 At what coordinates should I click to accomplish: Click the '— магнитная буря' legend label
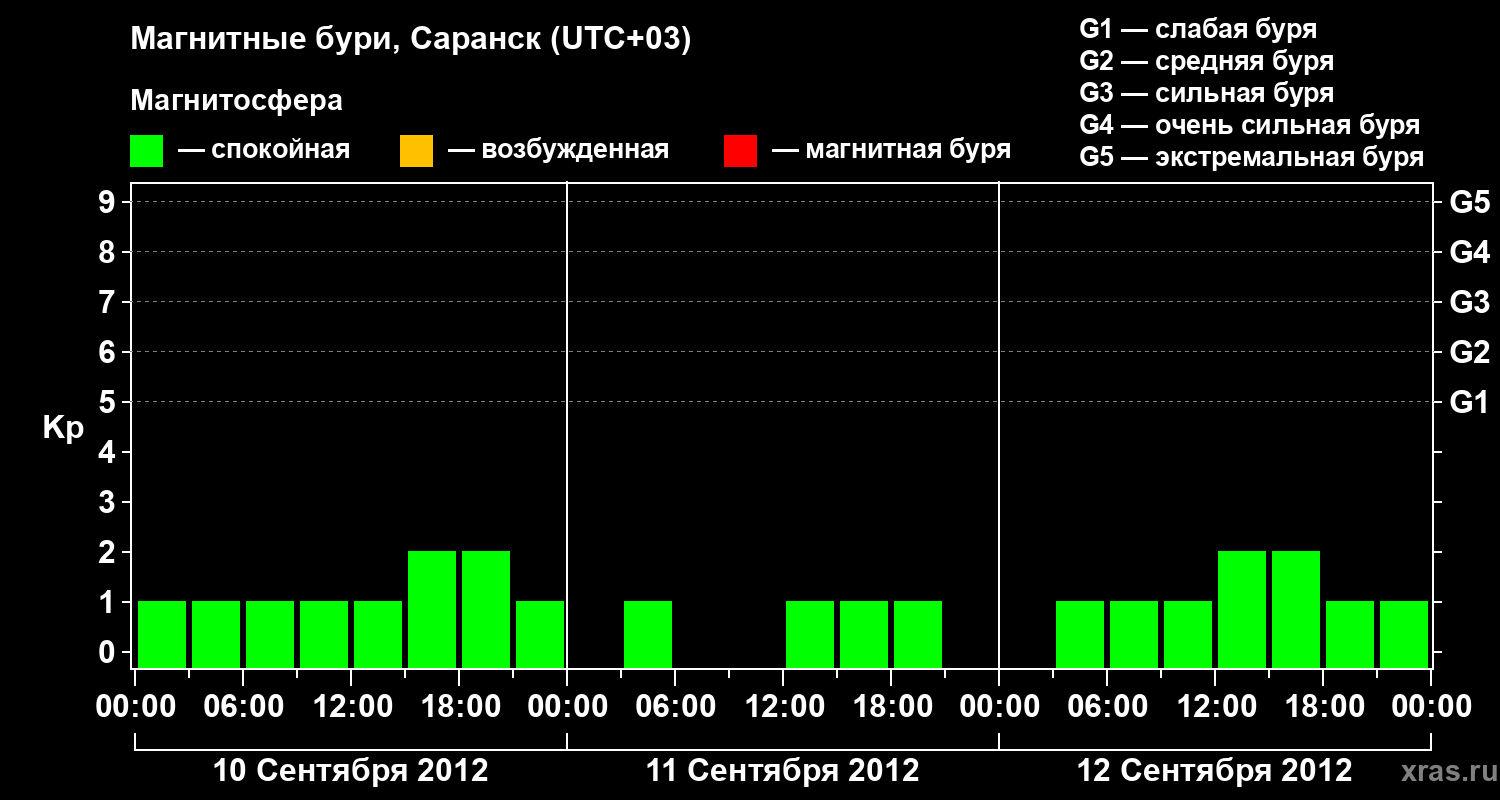tap(892, 151)
